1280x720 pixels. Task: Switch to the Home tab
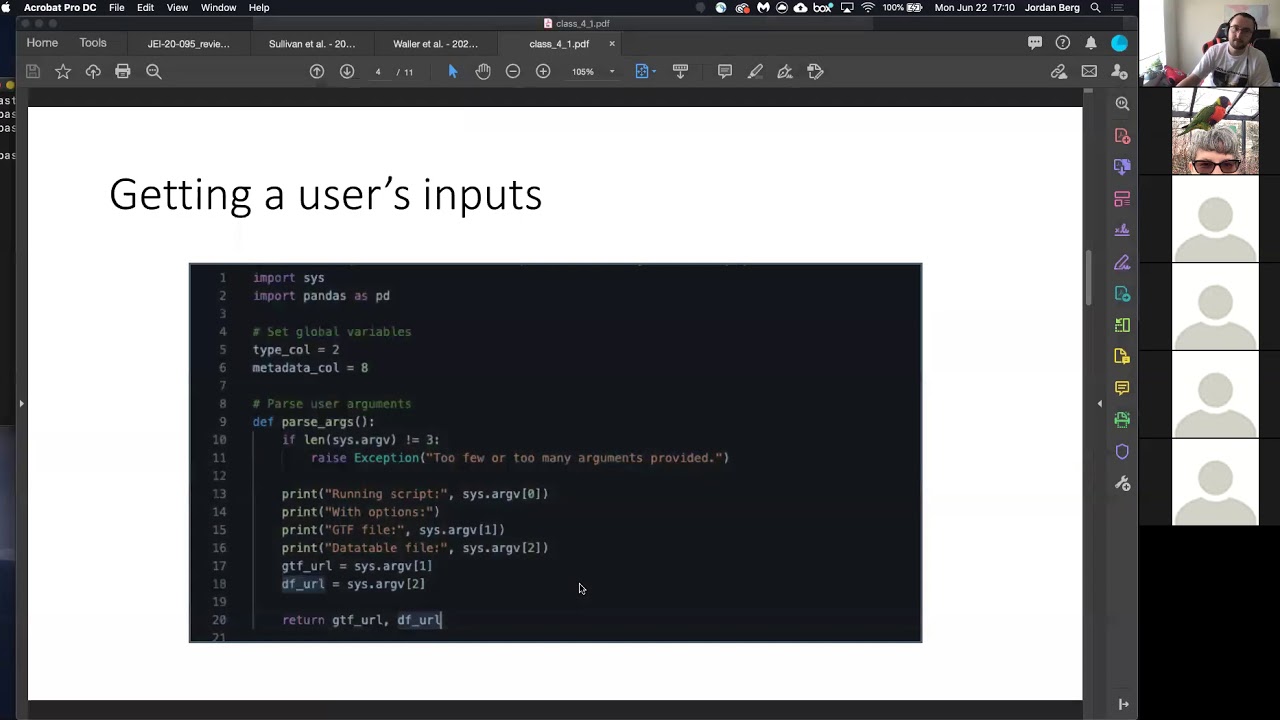coord(42,43)
